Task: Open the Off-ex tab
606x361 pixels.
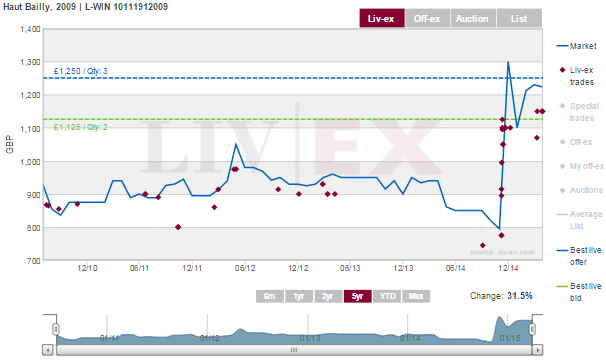Action: pos(427,18)
